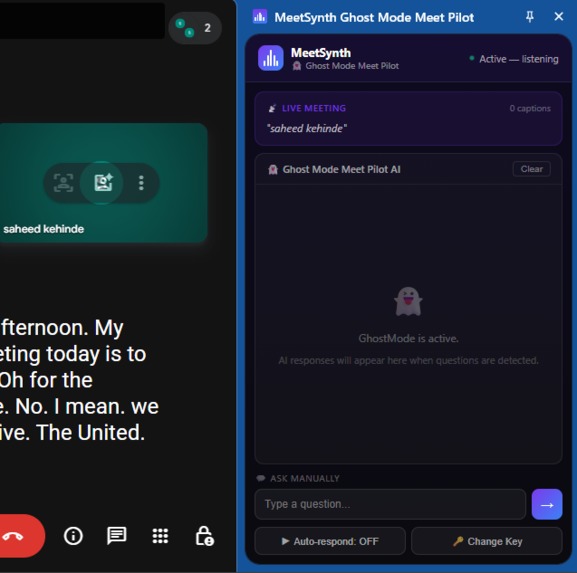Click saheed kehinde name on video tile
The height and width of the screenshot is (573, 577).
[43, 229]
